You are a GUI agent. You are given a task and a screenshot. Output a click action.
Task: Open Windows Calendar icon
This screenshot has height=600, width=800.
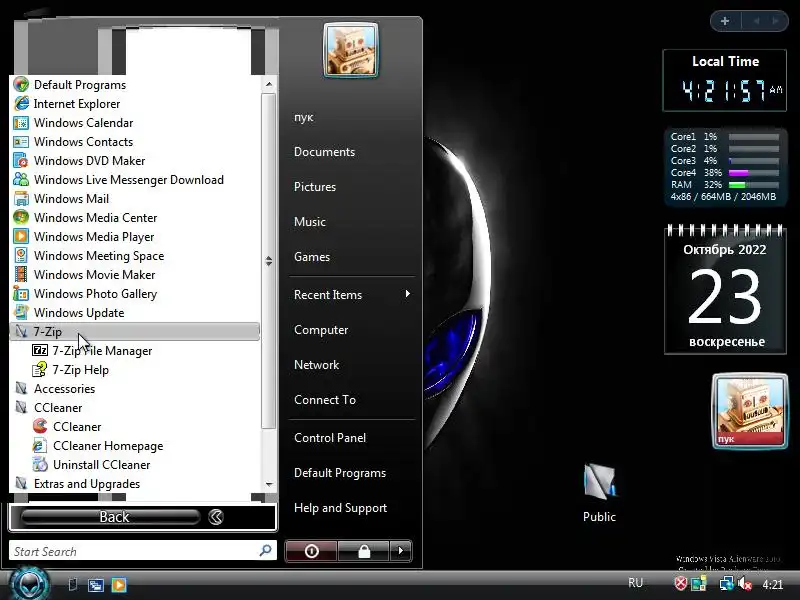point(21,122)
